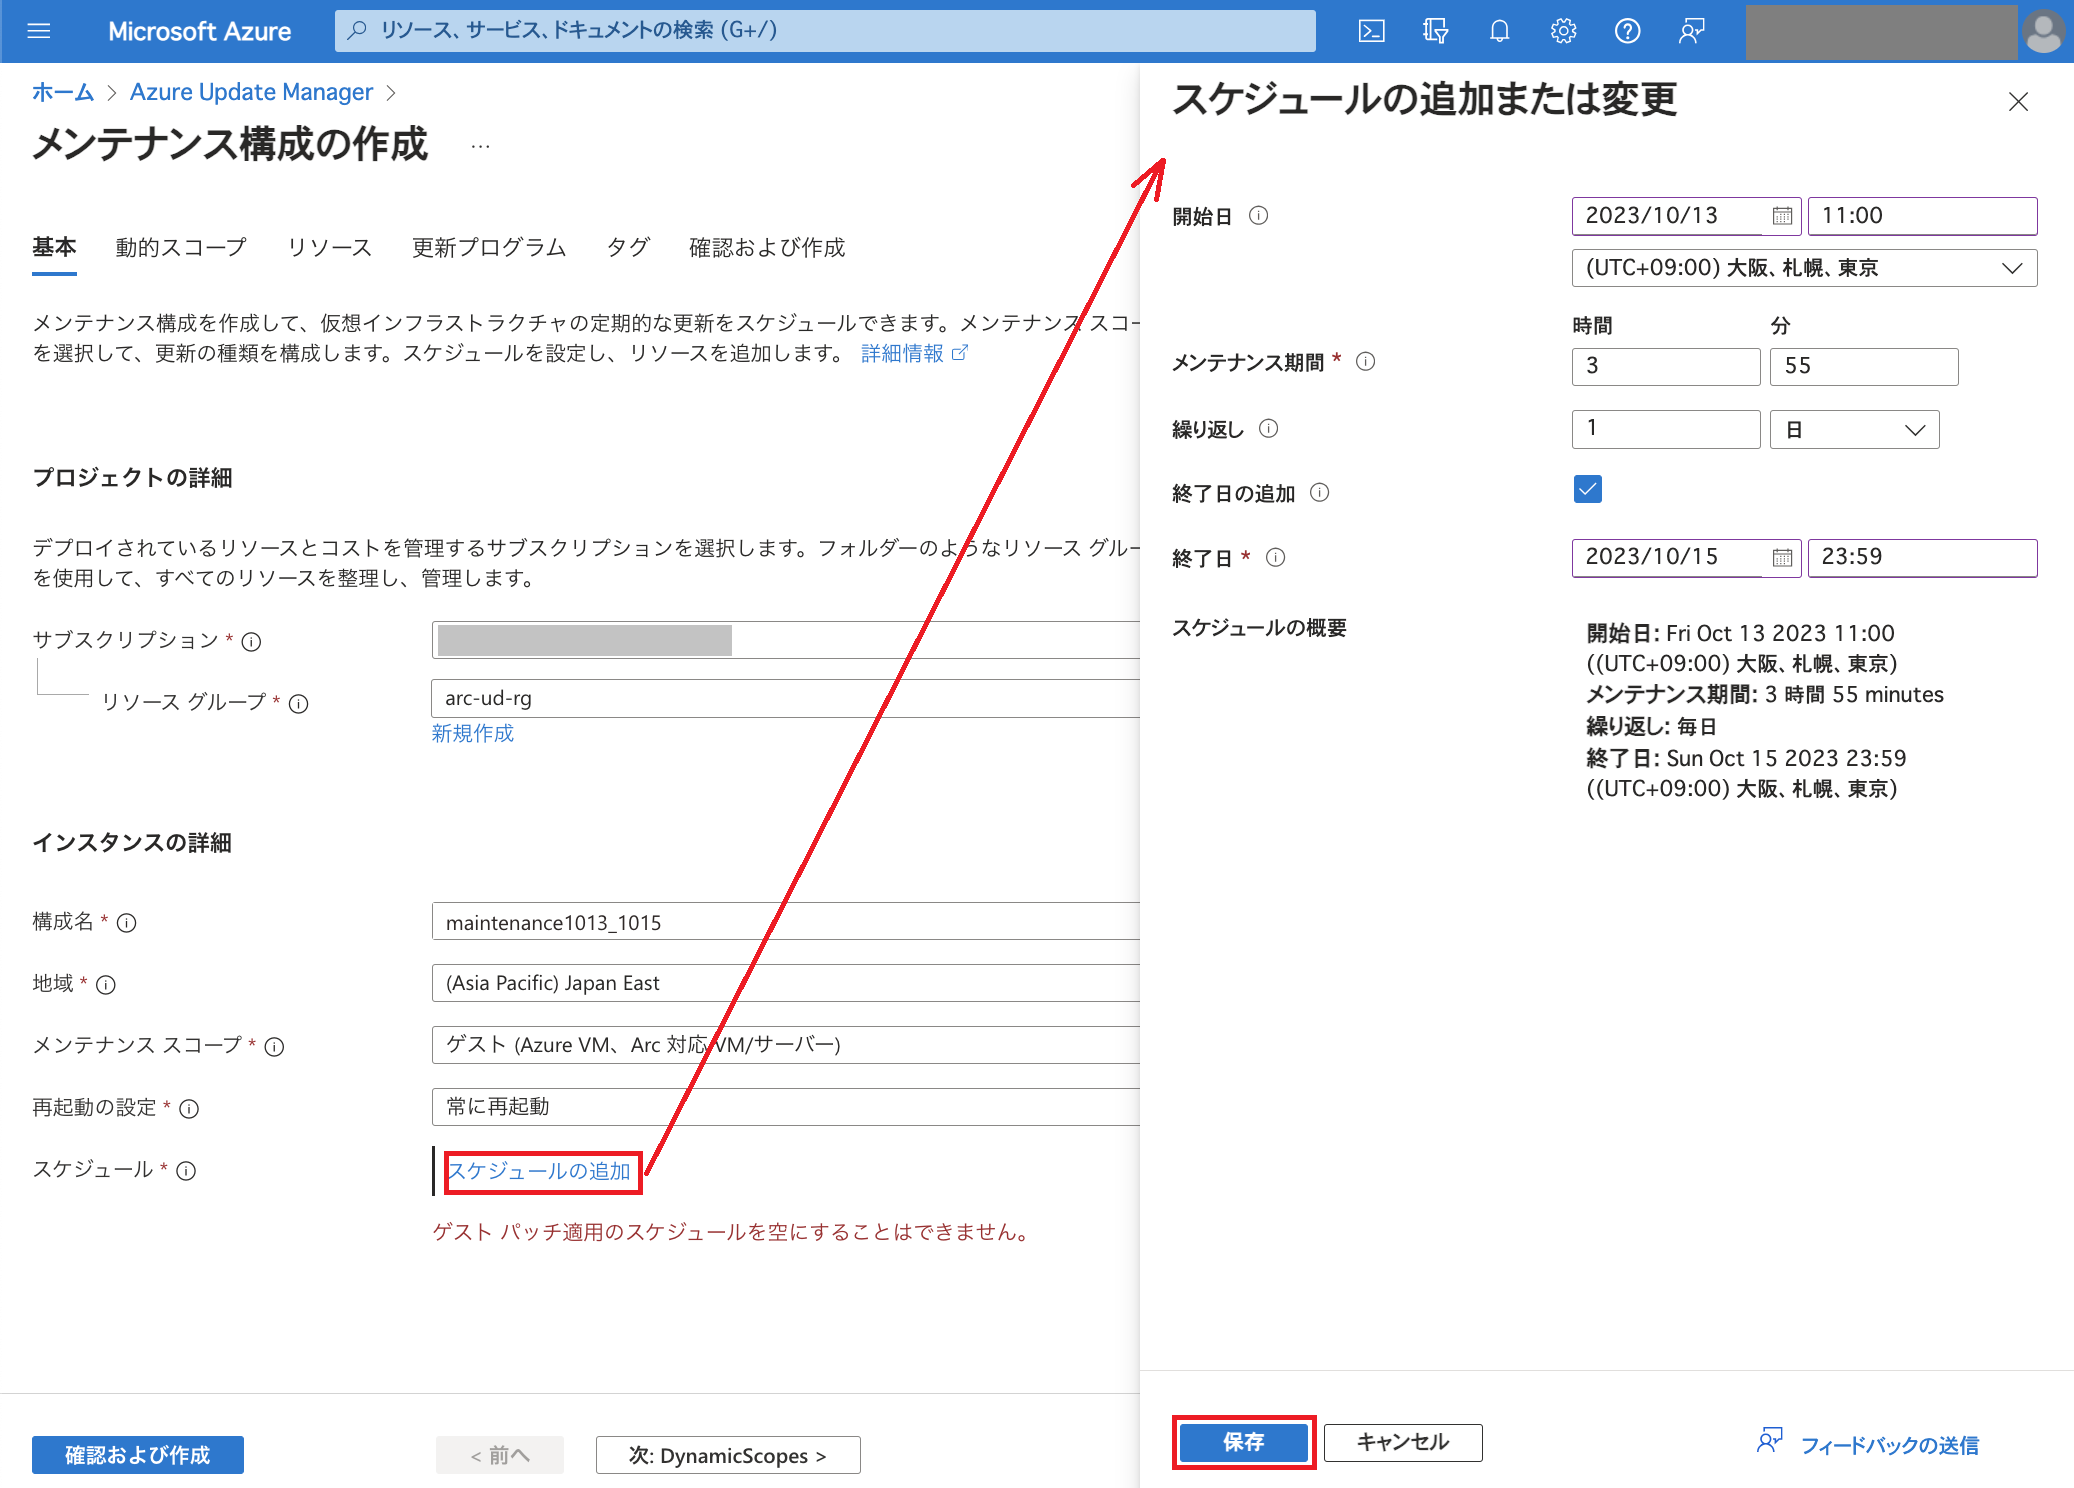
Task: Show info for 構成名
Action: click(x=127, y=923)
